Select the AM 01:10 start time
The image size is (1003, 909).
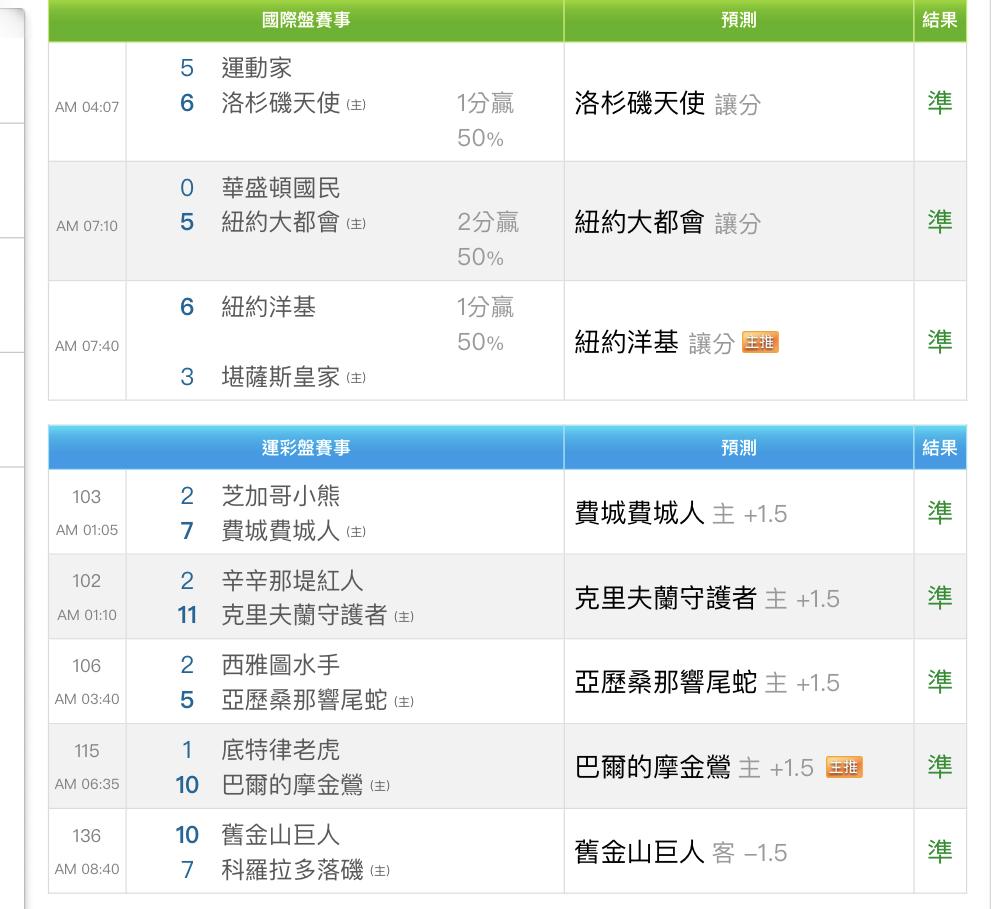pos(87,615)
